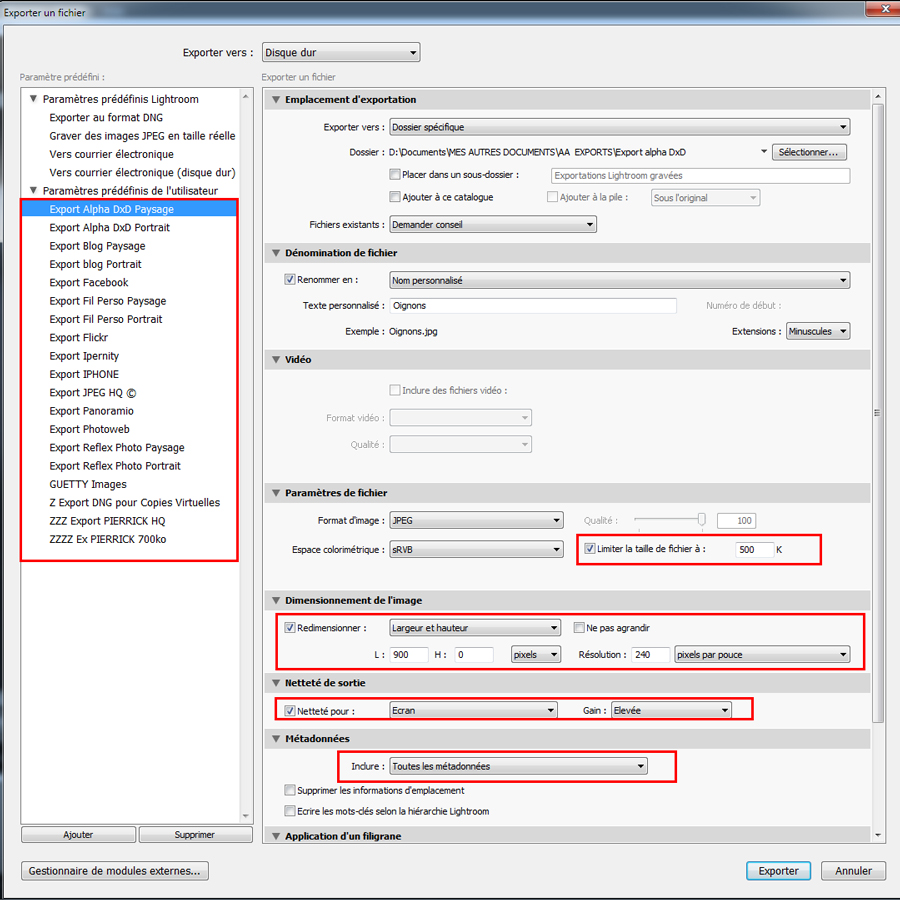Collapse the Emplacement d'exportation section triangle
Image resolution: width=900 pixels, height=900 pixels.
(275, 100)
